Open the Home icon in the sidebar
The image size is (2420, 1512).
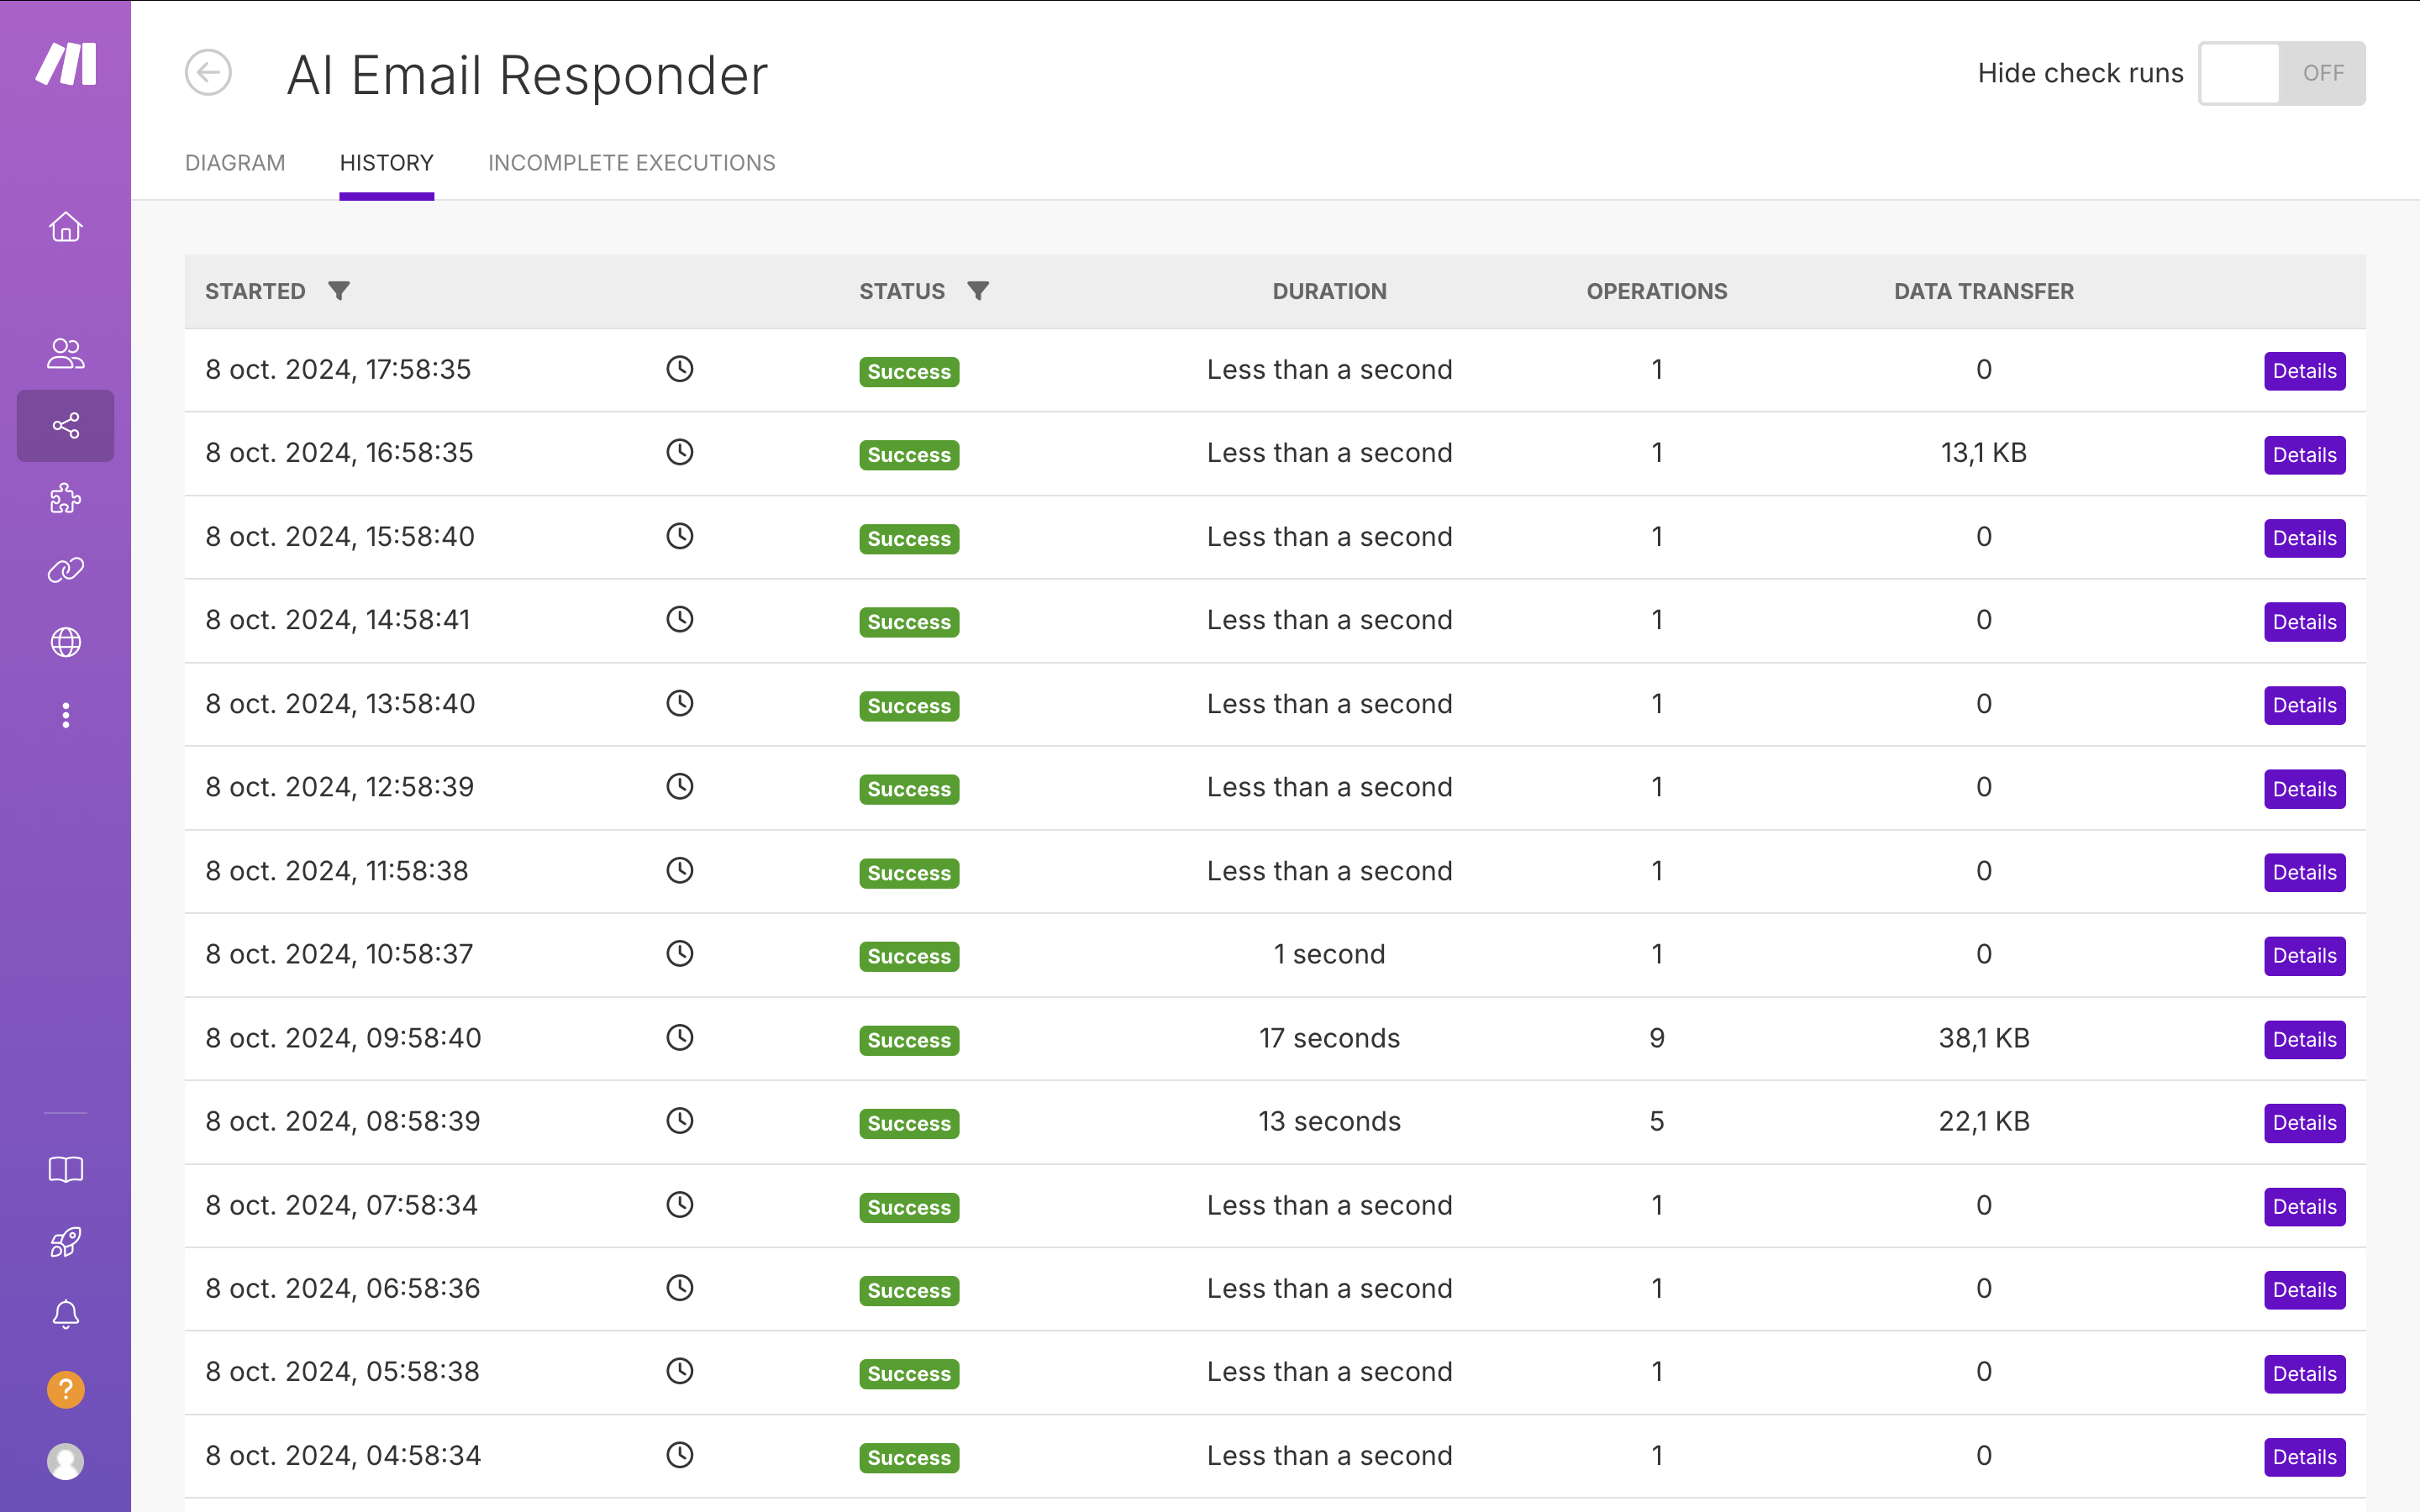coord(65,227)
